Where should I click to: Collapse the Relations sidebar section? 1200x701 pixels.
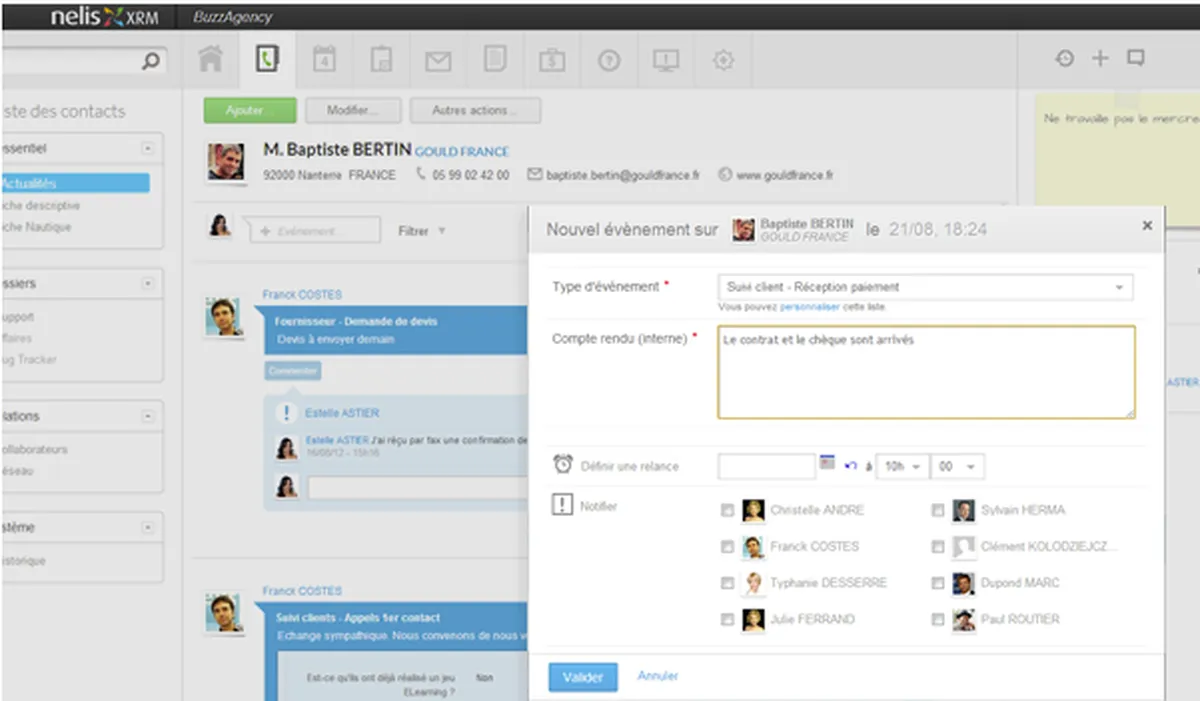click(x=148, y=416)
